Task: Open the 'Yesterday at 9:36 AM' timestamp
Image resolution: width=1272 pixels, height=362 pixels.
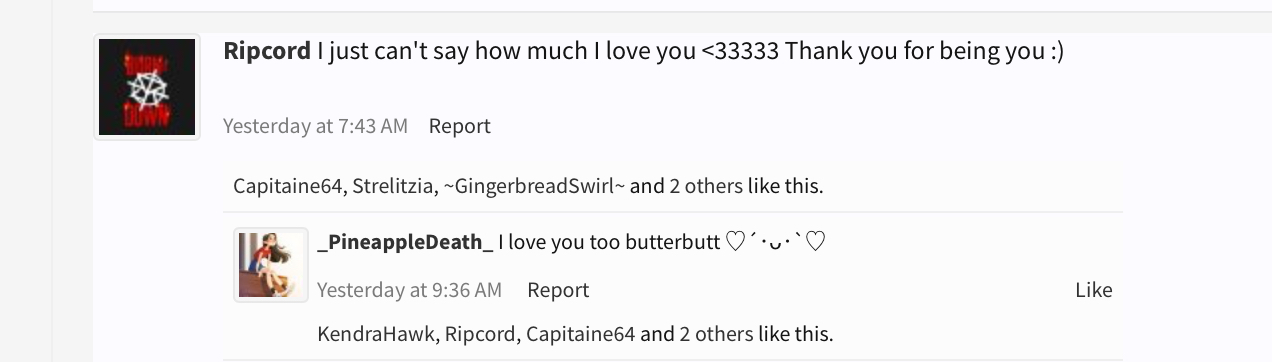Action: coord(409,290)
